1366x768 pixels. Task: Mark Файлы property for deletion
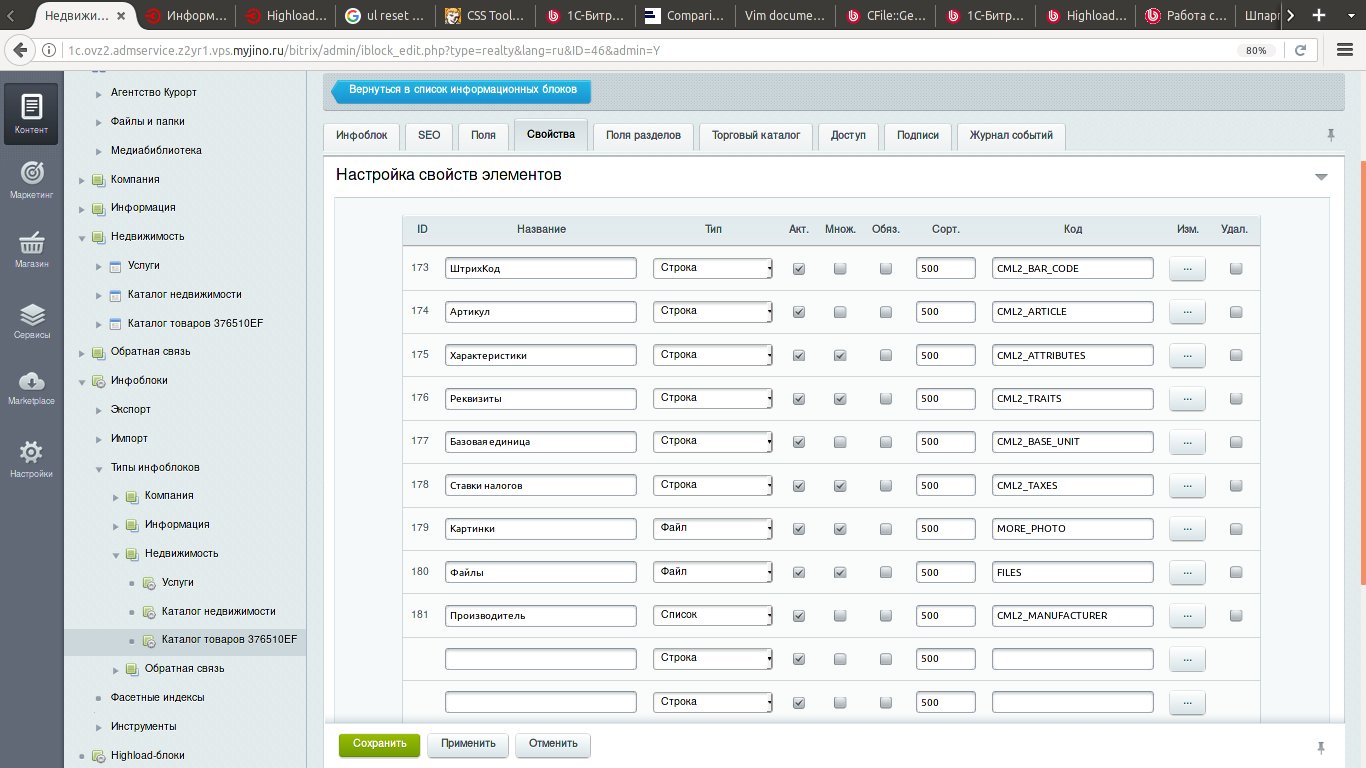(x=1236, y=572)
